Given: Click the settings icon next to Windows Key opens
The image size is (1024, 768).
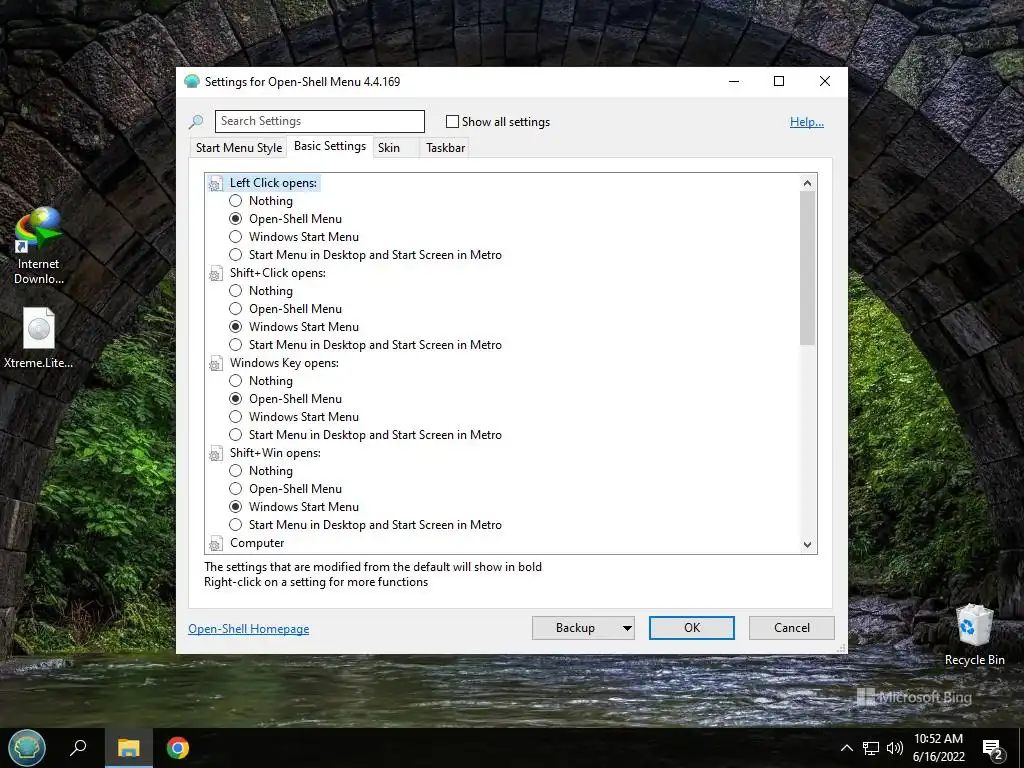Looking at the screenshot, I should click(x=215, y=364).
